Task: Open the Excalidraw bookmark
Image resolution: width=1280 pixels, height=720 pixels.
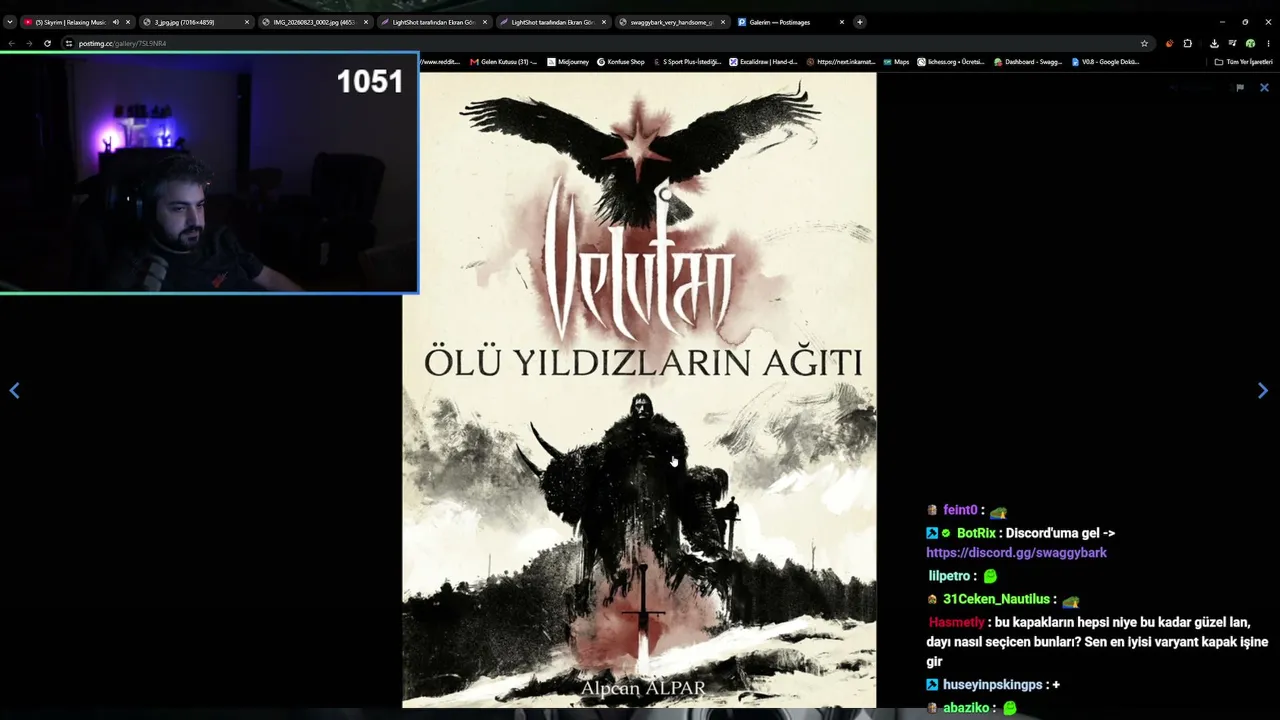Action: point(763,62)
